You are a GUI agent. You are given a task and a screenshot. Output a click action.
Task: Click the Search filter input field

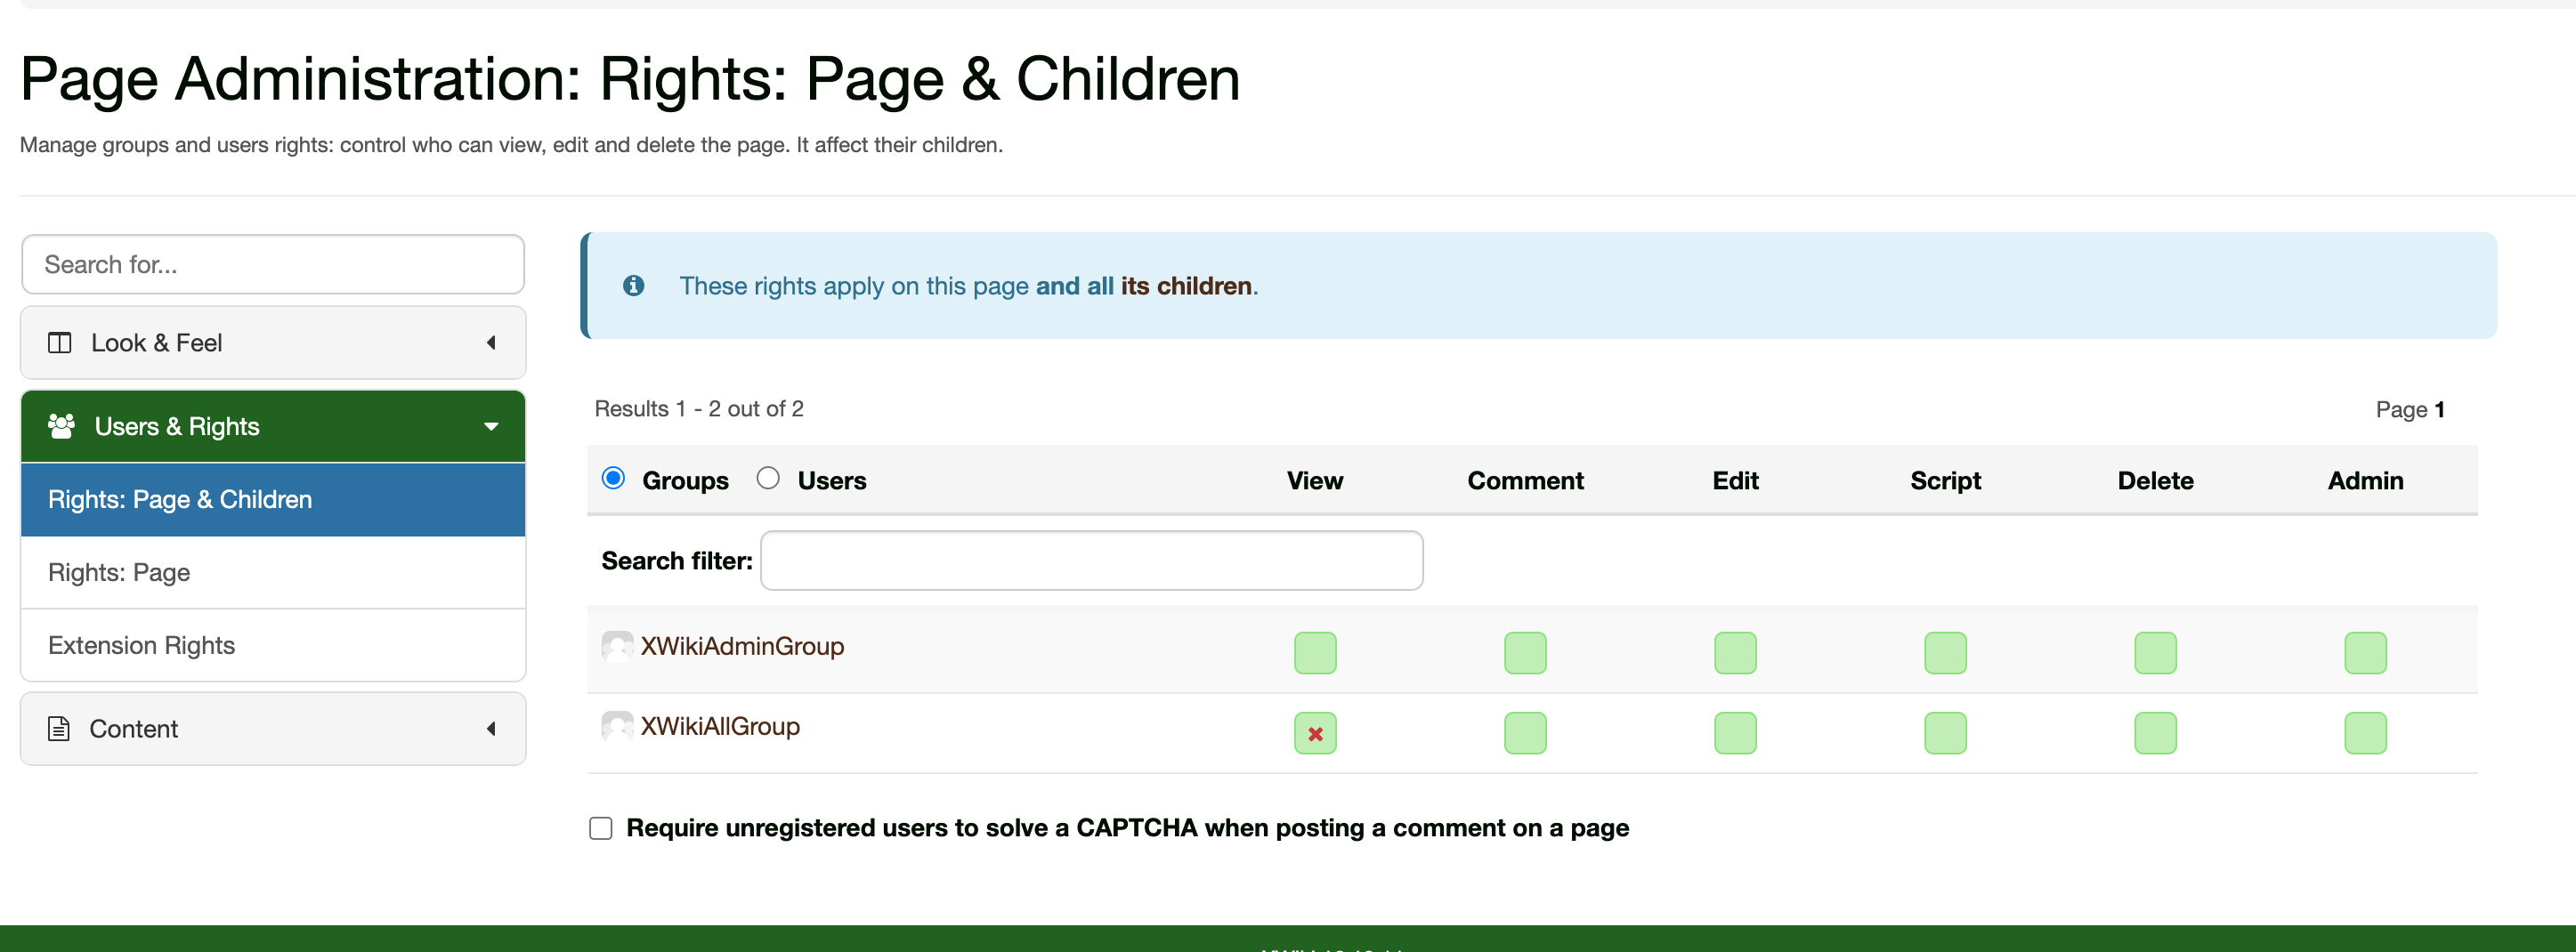click(x=1091, y=561)
